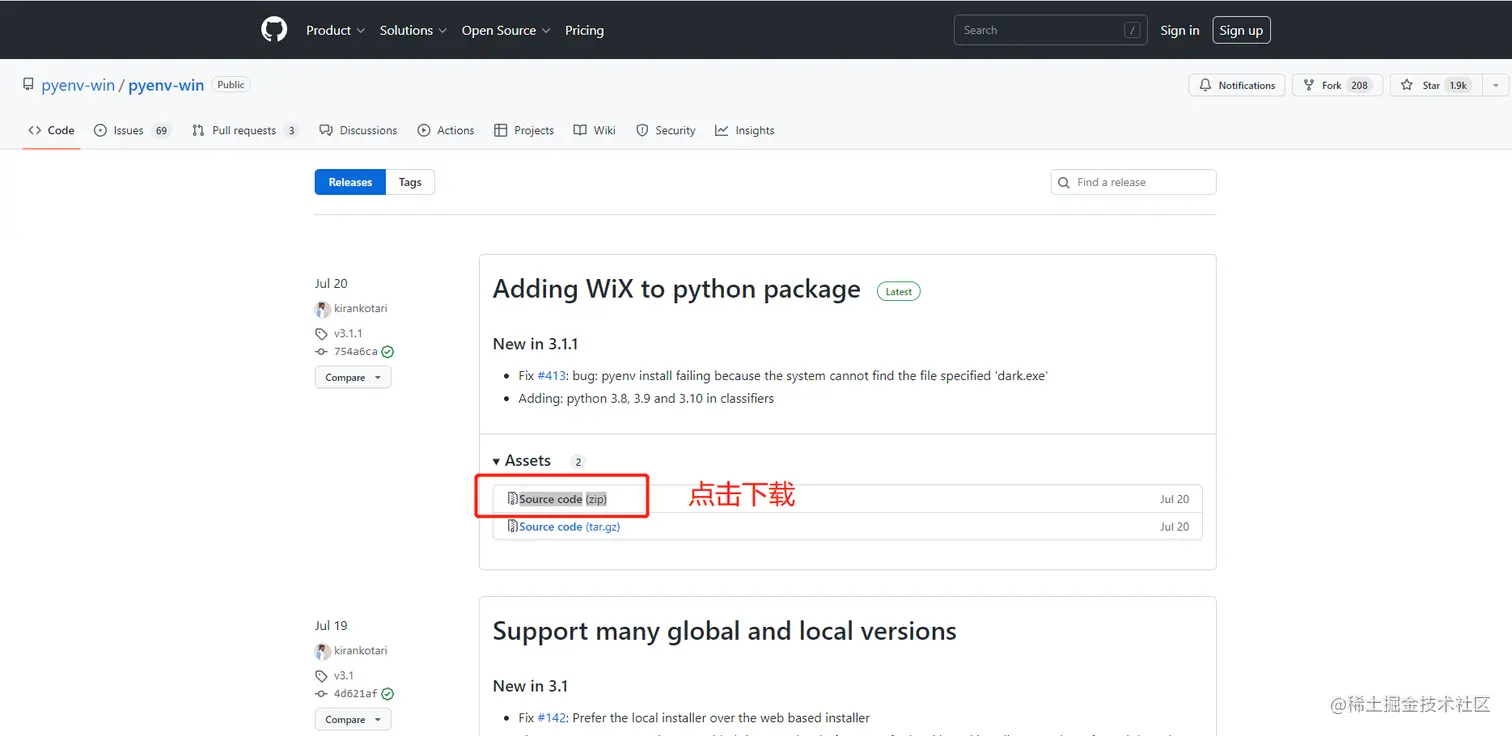Open Compare dropdown for v3.1.1
The height and width of the screenshot is (736, 1512).
[x=353, y=377]
